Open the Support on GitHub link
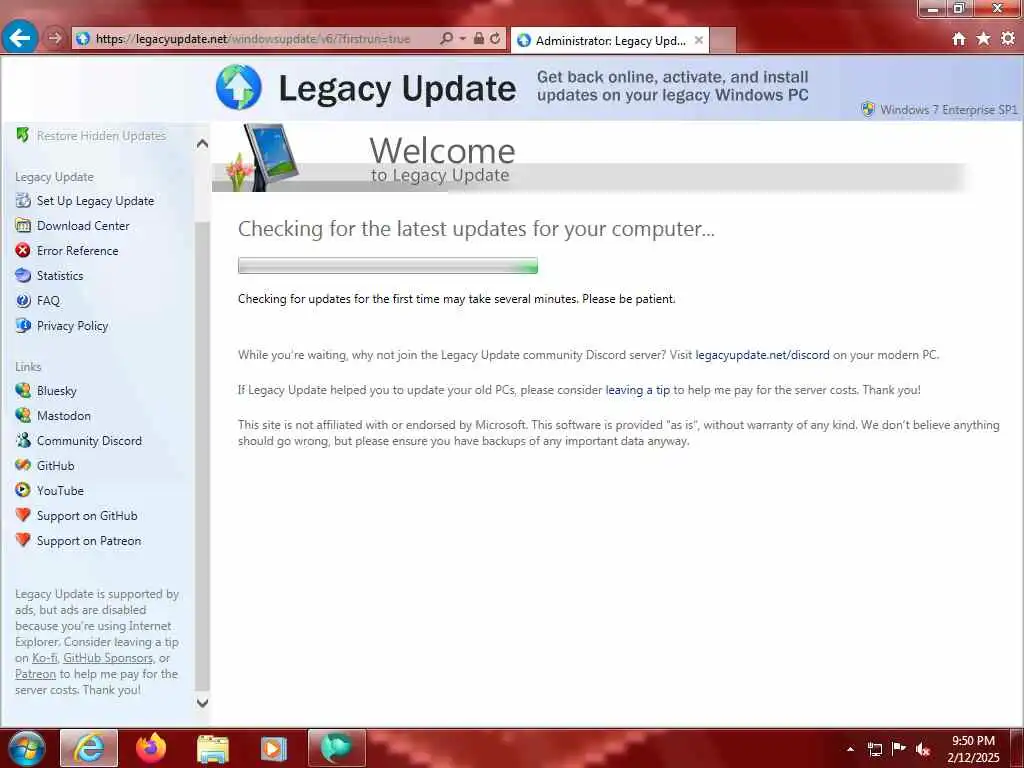This screenshot has height=768, width=1024. pos(87,516)
